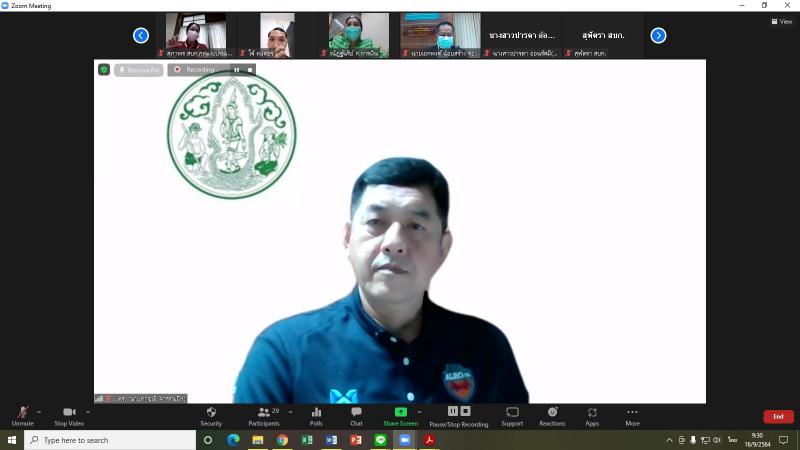This screenshot has height=450, width=800.
Task: Click the pinned speaker name label
Action: (x=141, y=398)
